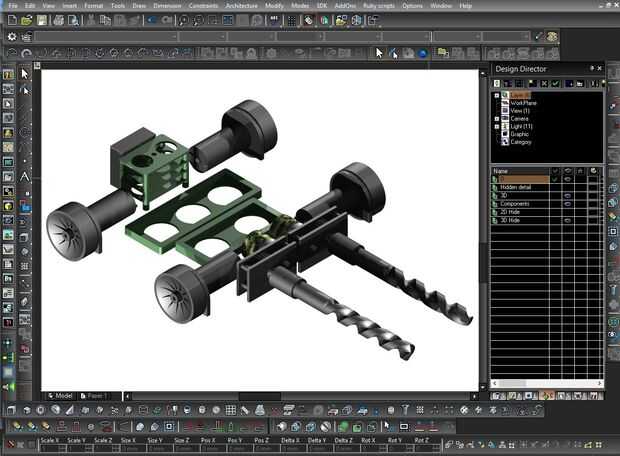
Task: Switch to the Paper 1 tab
Action: [93, 396]
